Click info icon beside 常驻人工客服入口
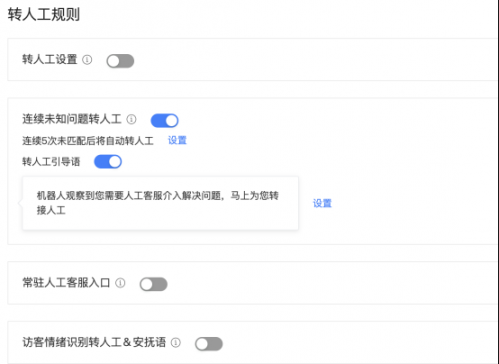The image size is (499, 364). click(120, 283)
